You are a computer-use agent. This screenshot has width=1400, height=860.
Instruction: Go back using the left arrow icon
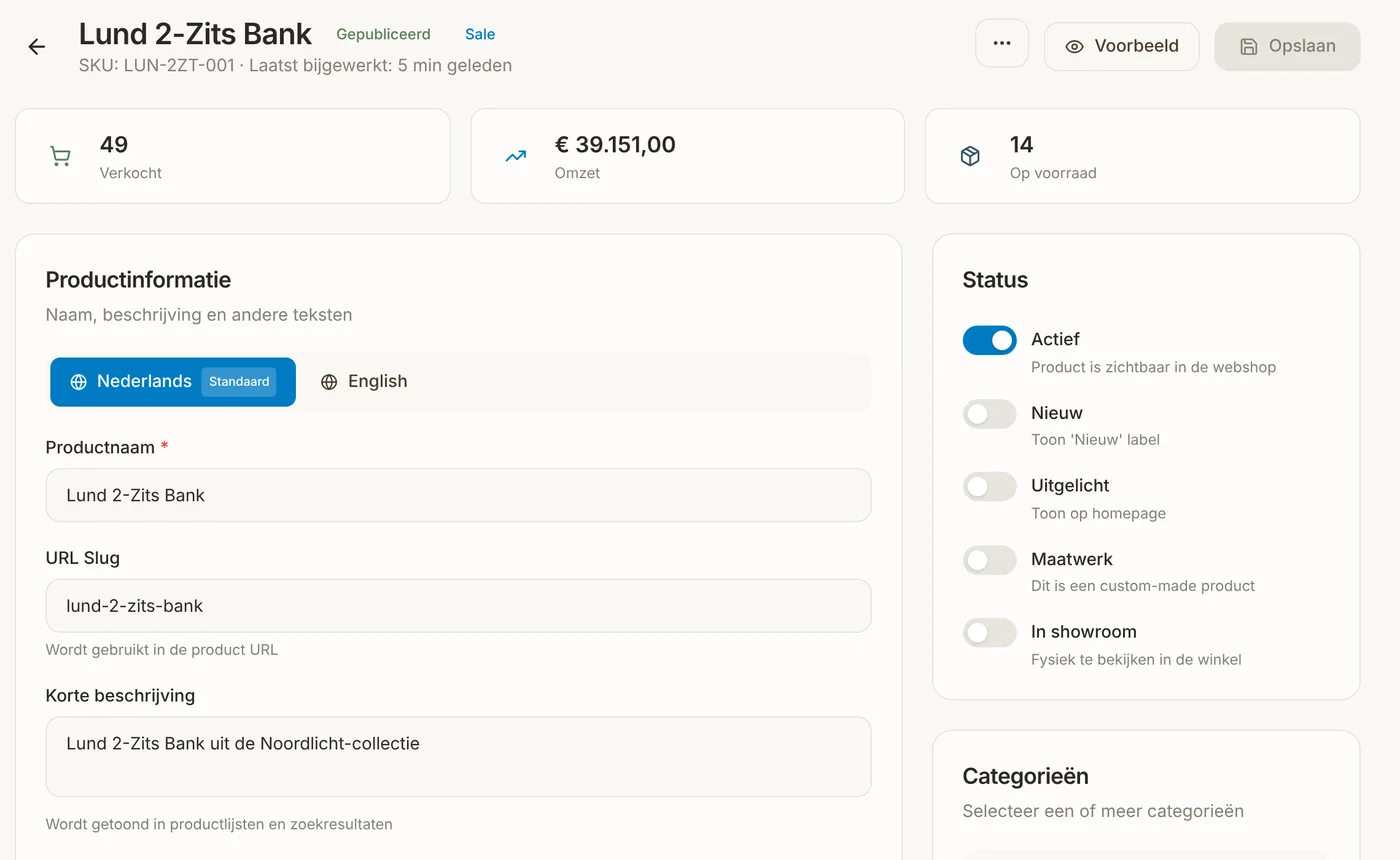[x=37, y=47]
